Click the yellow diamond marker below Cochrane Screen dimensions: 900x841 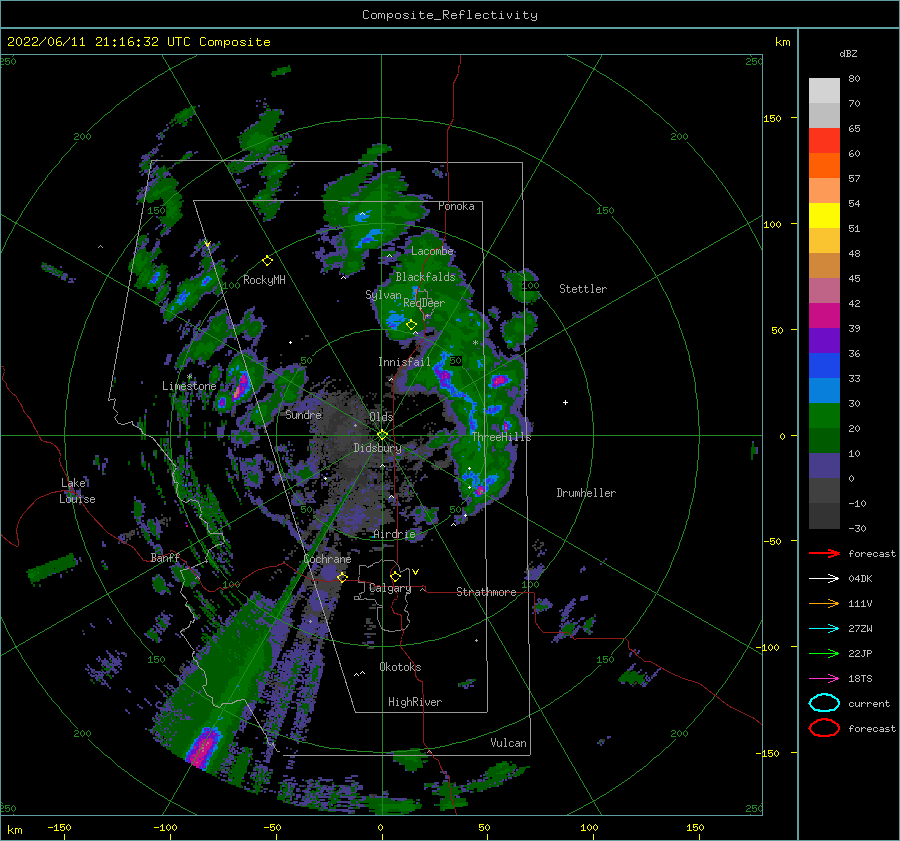(x=342, y=577)
